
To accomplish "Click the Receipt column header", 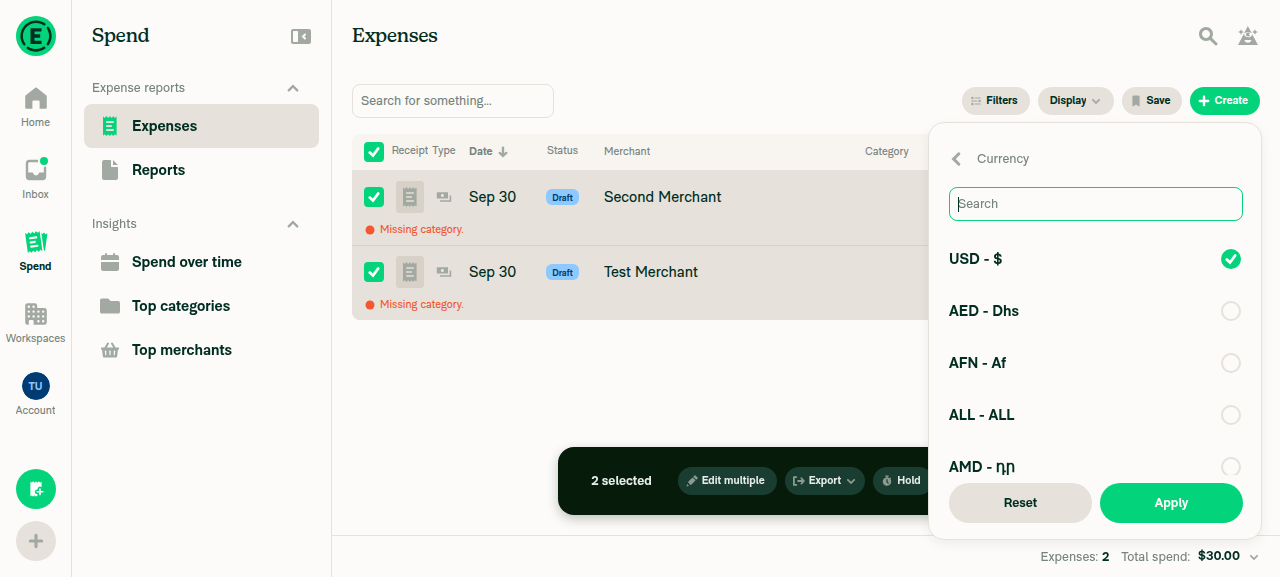I will [410, 151].
